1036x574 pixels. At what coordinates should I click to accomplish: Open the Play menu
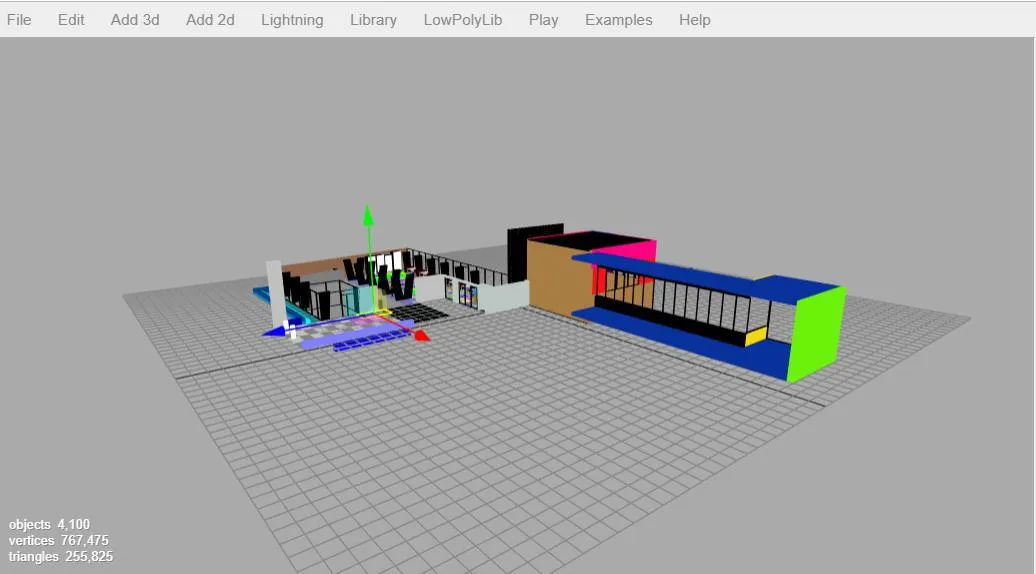click(543, 20)
